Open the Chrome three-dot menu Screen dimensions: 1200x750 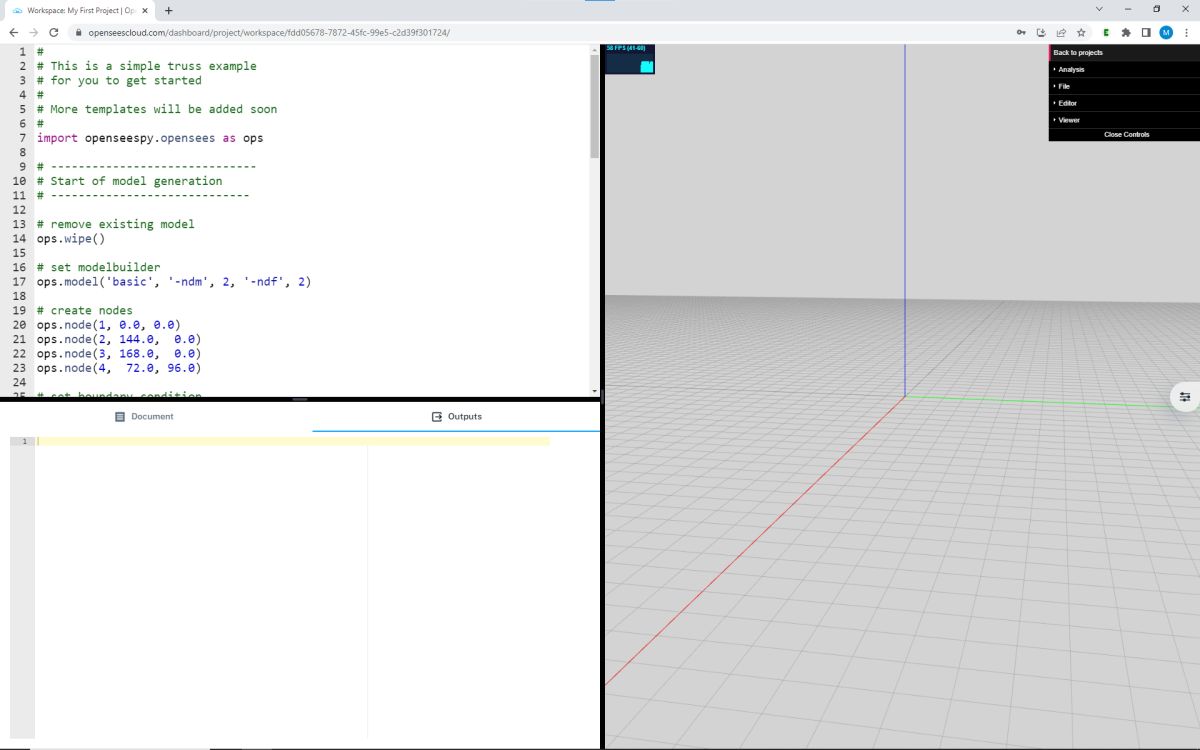pyautogui.click(x=1186, y=32)
